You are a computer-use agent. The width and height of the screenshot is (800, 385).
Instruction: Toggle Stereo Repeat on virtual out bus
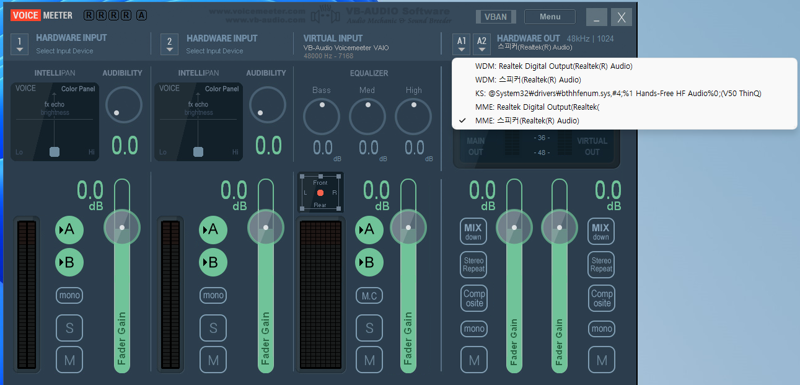pyautogui.click(x=601, y=264)
